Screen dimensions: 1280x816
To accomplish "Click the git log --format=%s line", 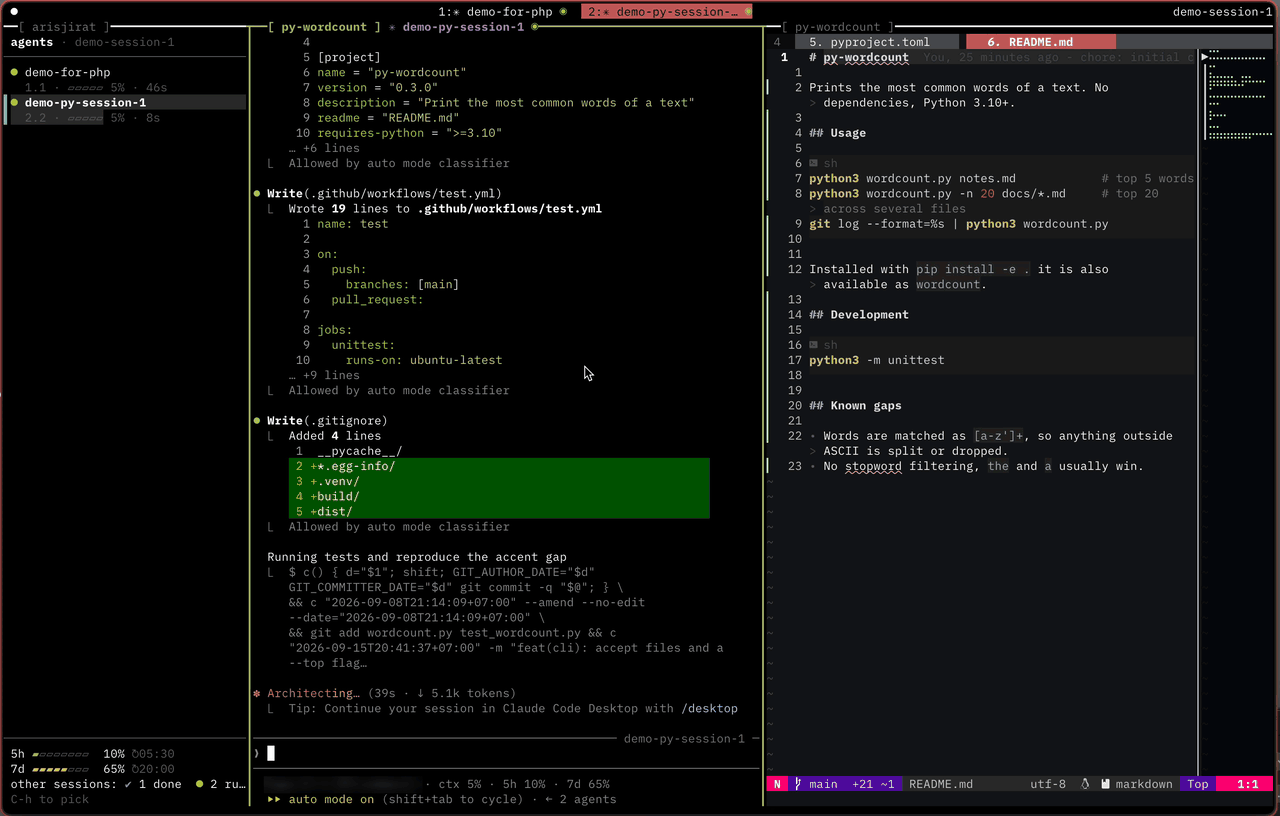I will coord(959,224).
